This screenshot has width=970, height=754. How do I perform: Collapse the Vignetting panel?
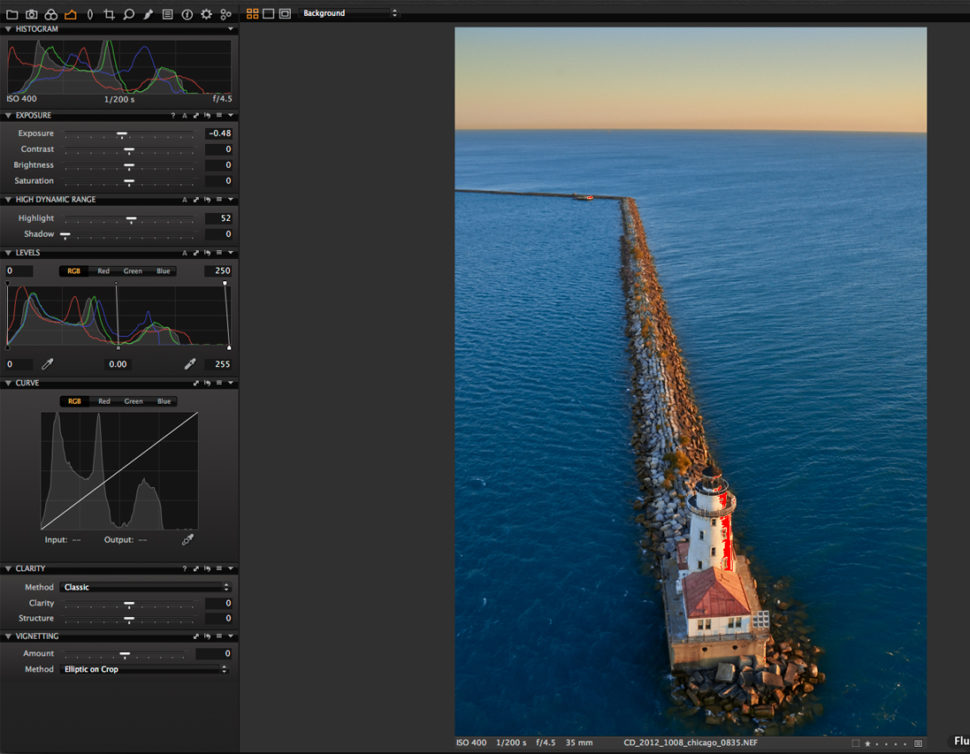pos(9,636)
